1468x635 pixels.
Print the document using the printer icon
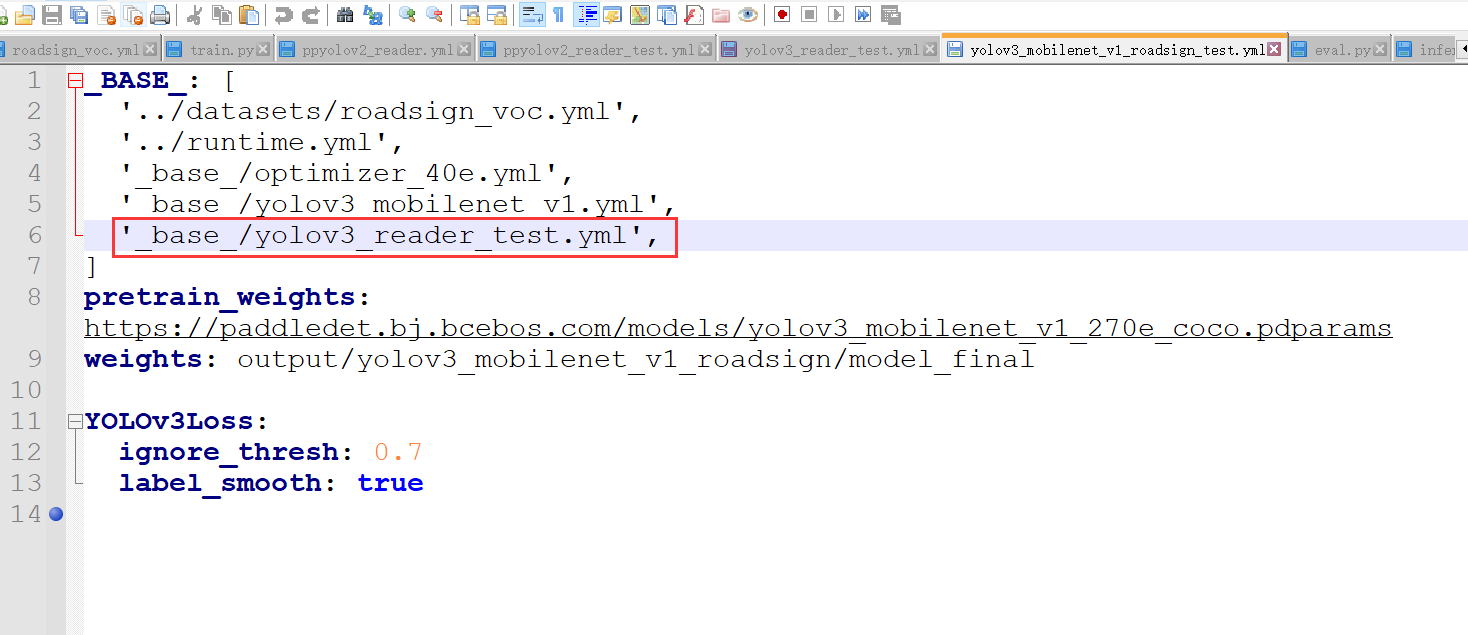pos(160,15)
